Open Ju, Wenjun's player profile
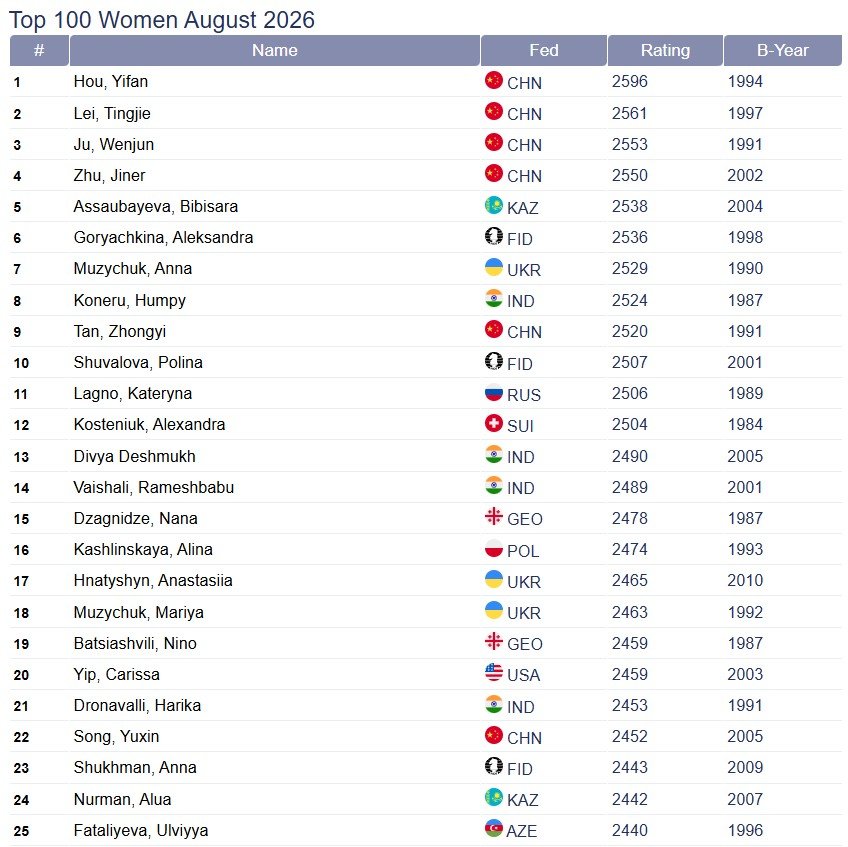 [114, 144]
